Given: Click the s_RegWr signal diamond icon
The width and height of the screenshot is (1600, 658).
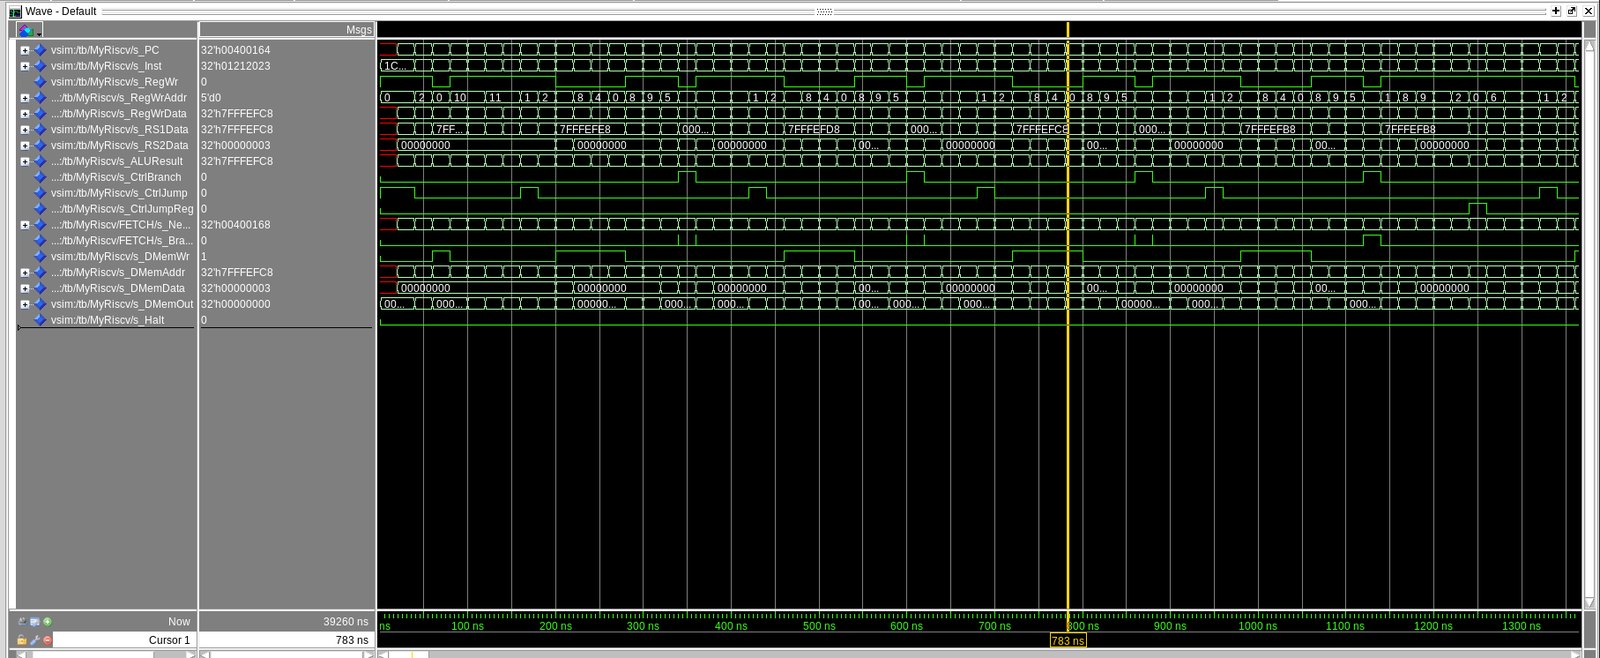Looking at the screenshot, I should tap(40, 82).
